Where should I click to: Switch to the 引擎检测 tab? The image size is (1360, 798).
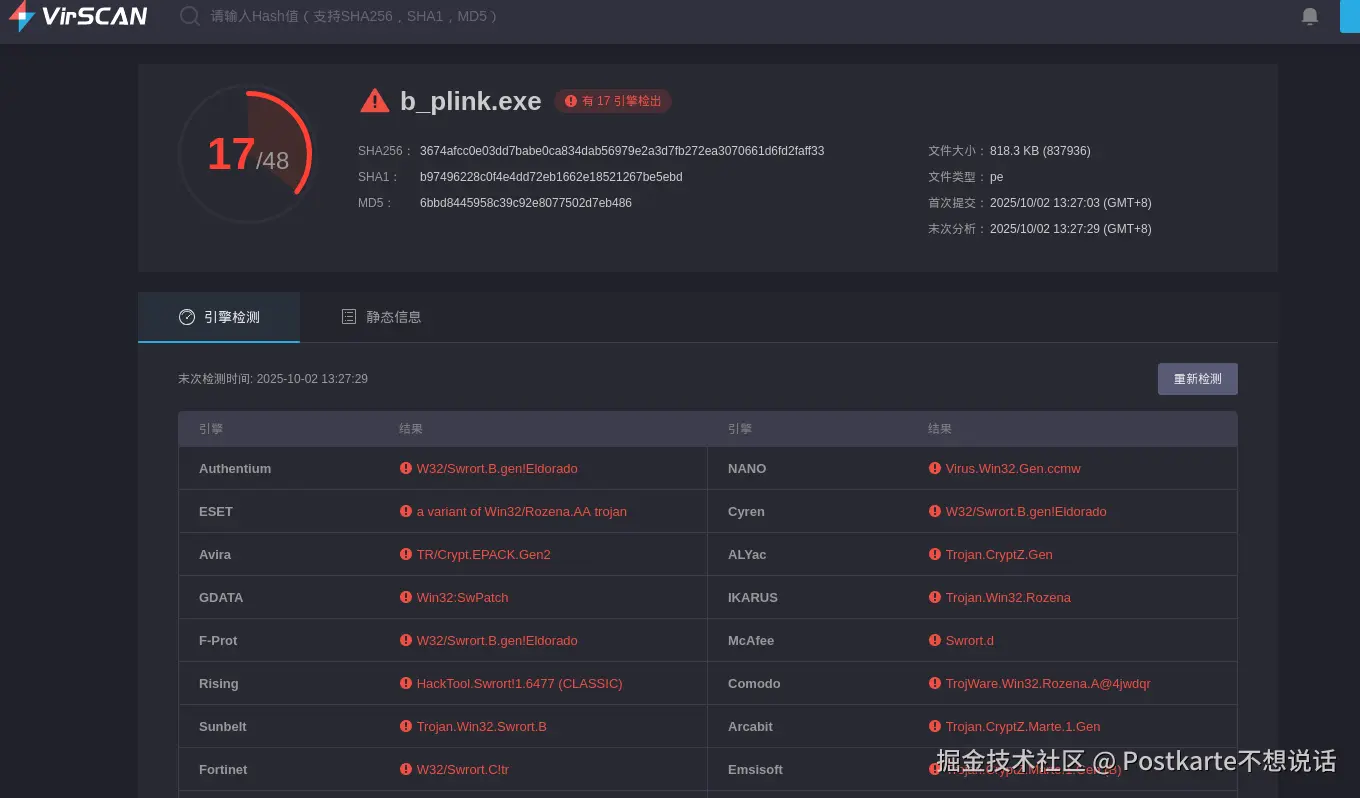coord(219,317)
